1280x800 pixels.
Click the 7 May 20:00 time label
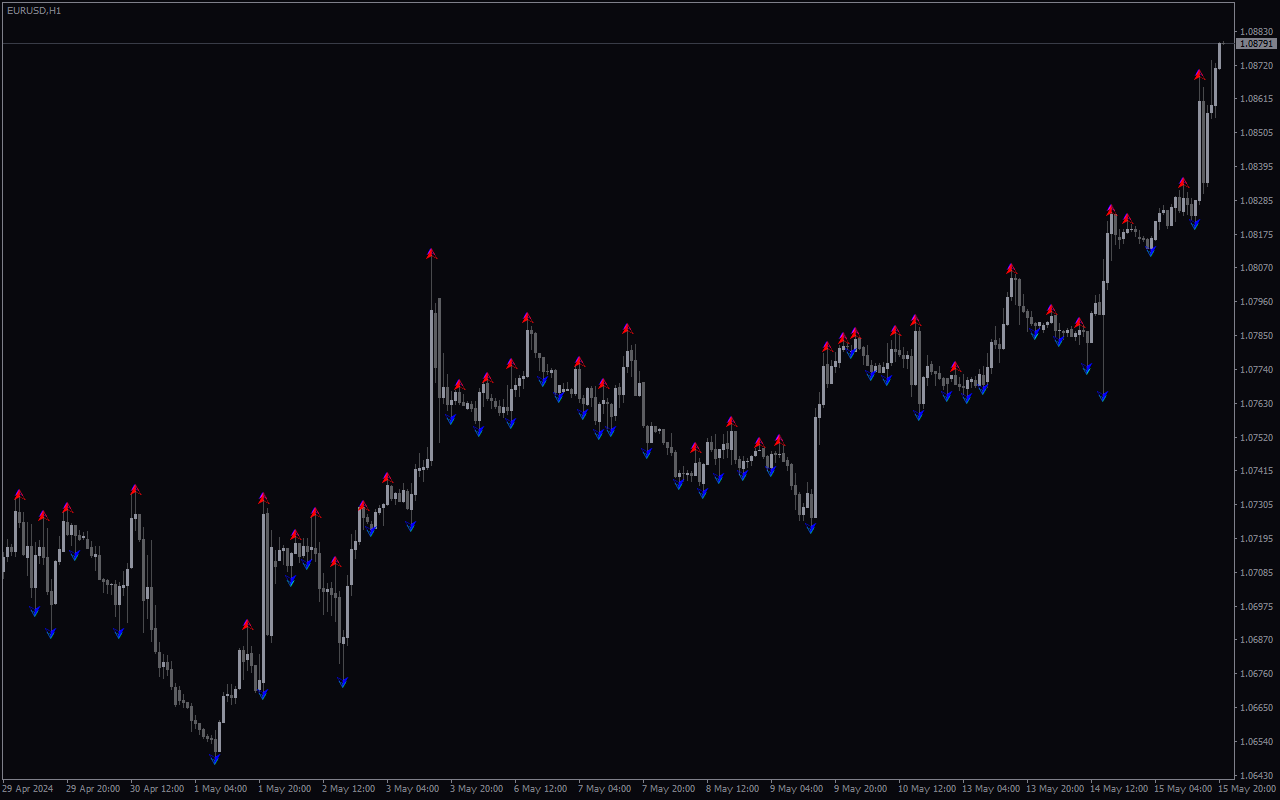(668, 789)
